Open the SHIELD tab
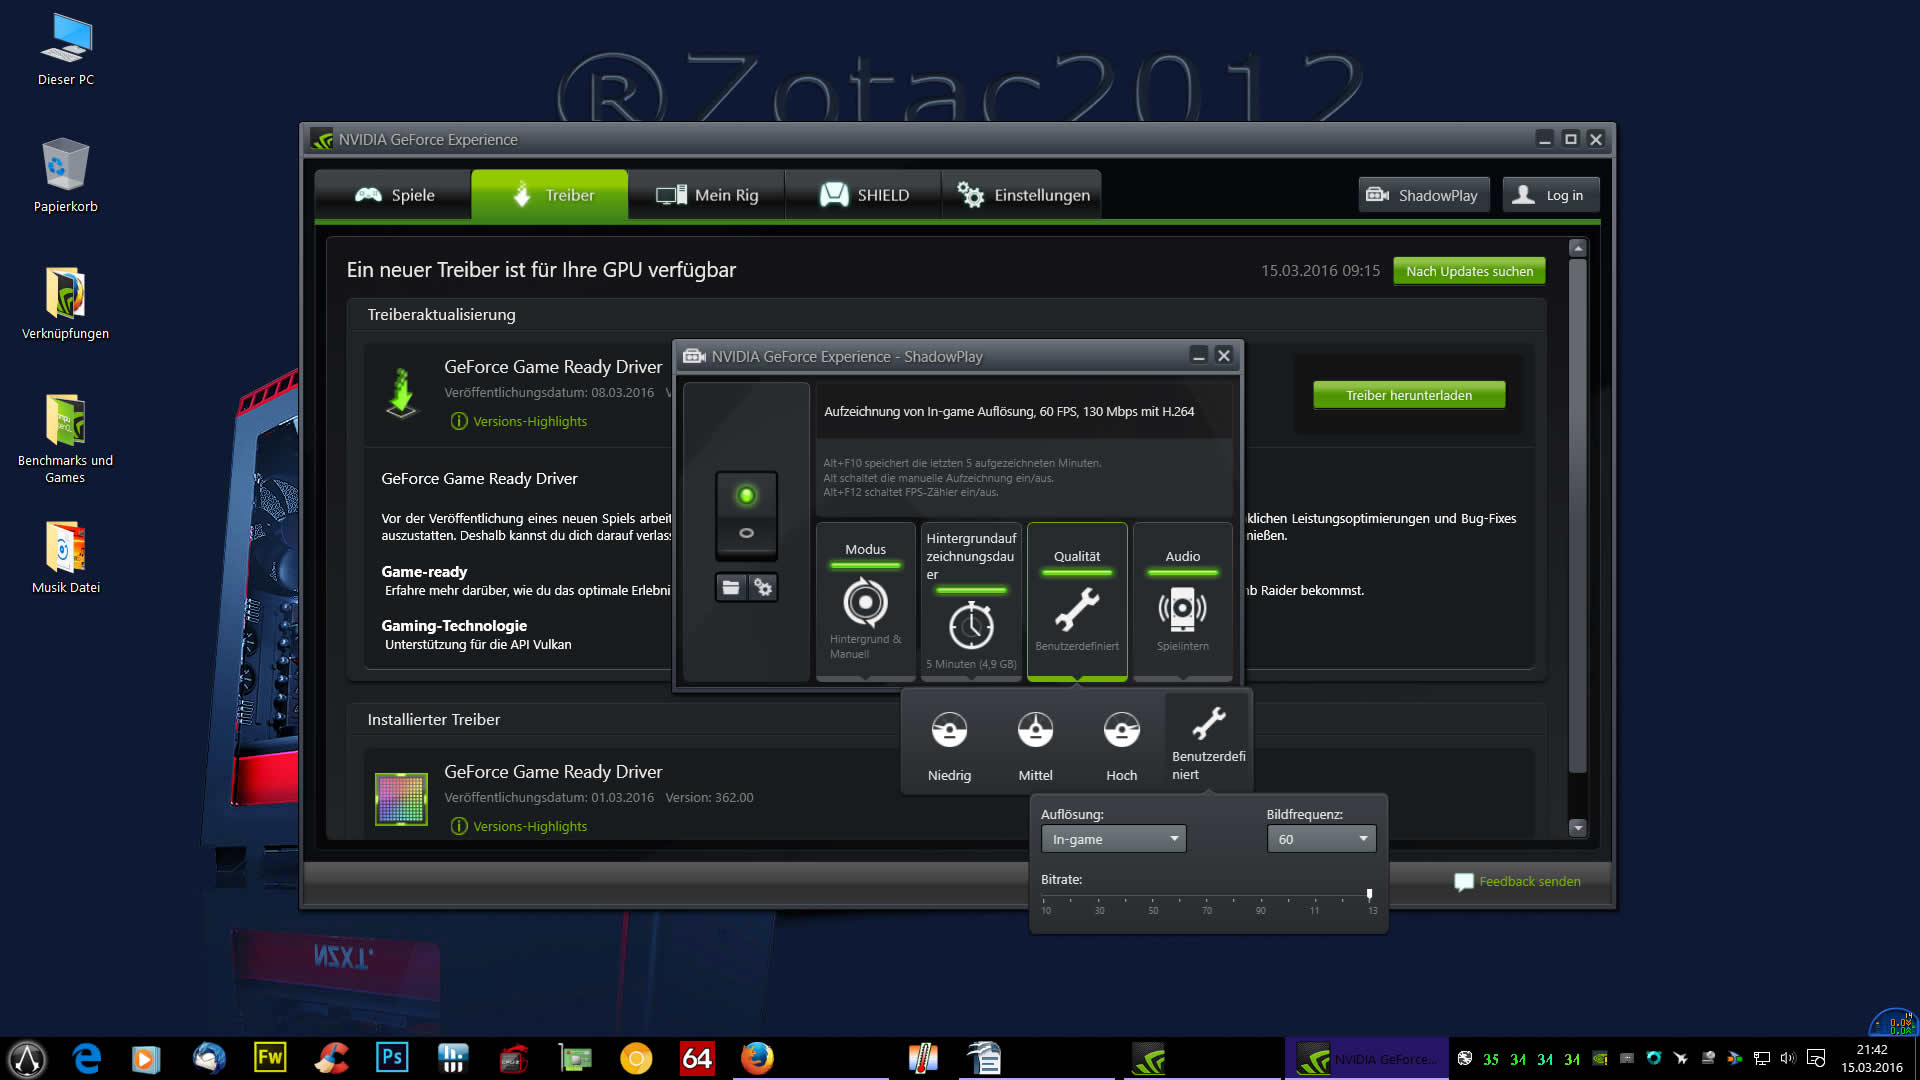Image resolution: width=1920 pixels, height=1080 pixels. pyautogui.click(x=863, y=195)
